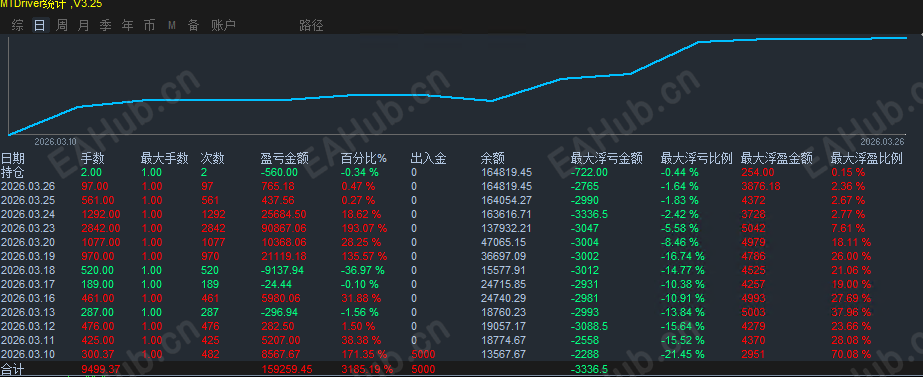Click percentage value 193.07 %
This screenshot has height=377, width=923.
364,228
